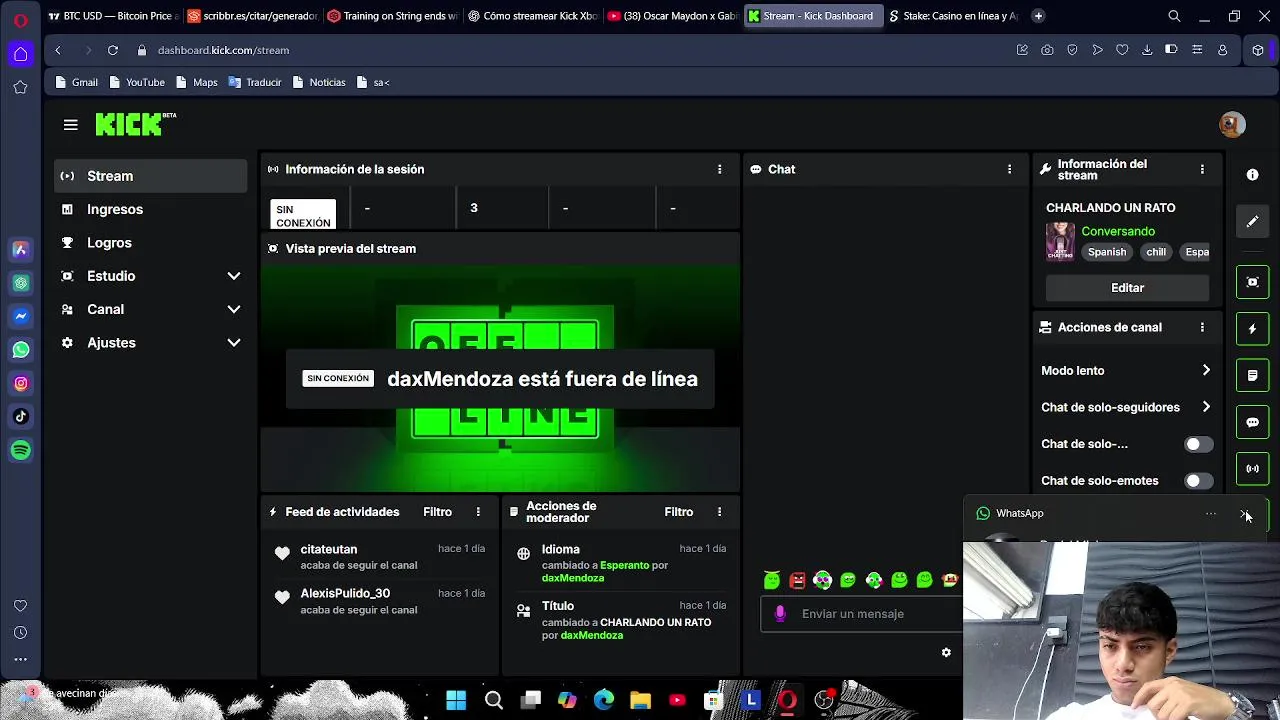The image size is (1280, 720).
Task: Open Ingresos in the sidebar
Action: 150,209
